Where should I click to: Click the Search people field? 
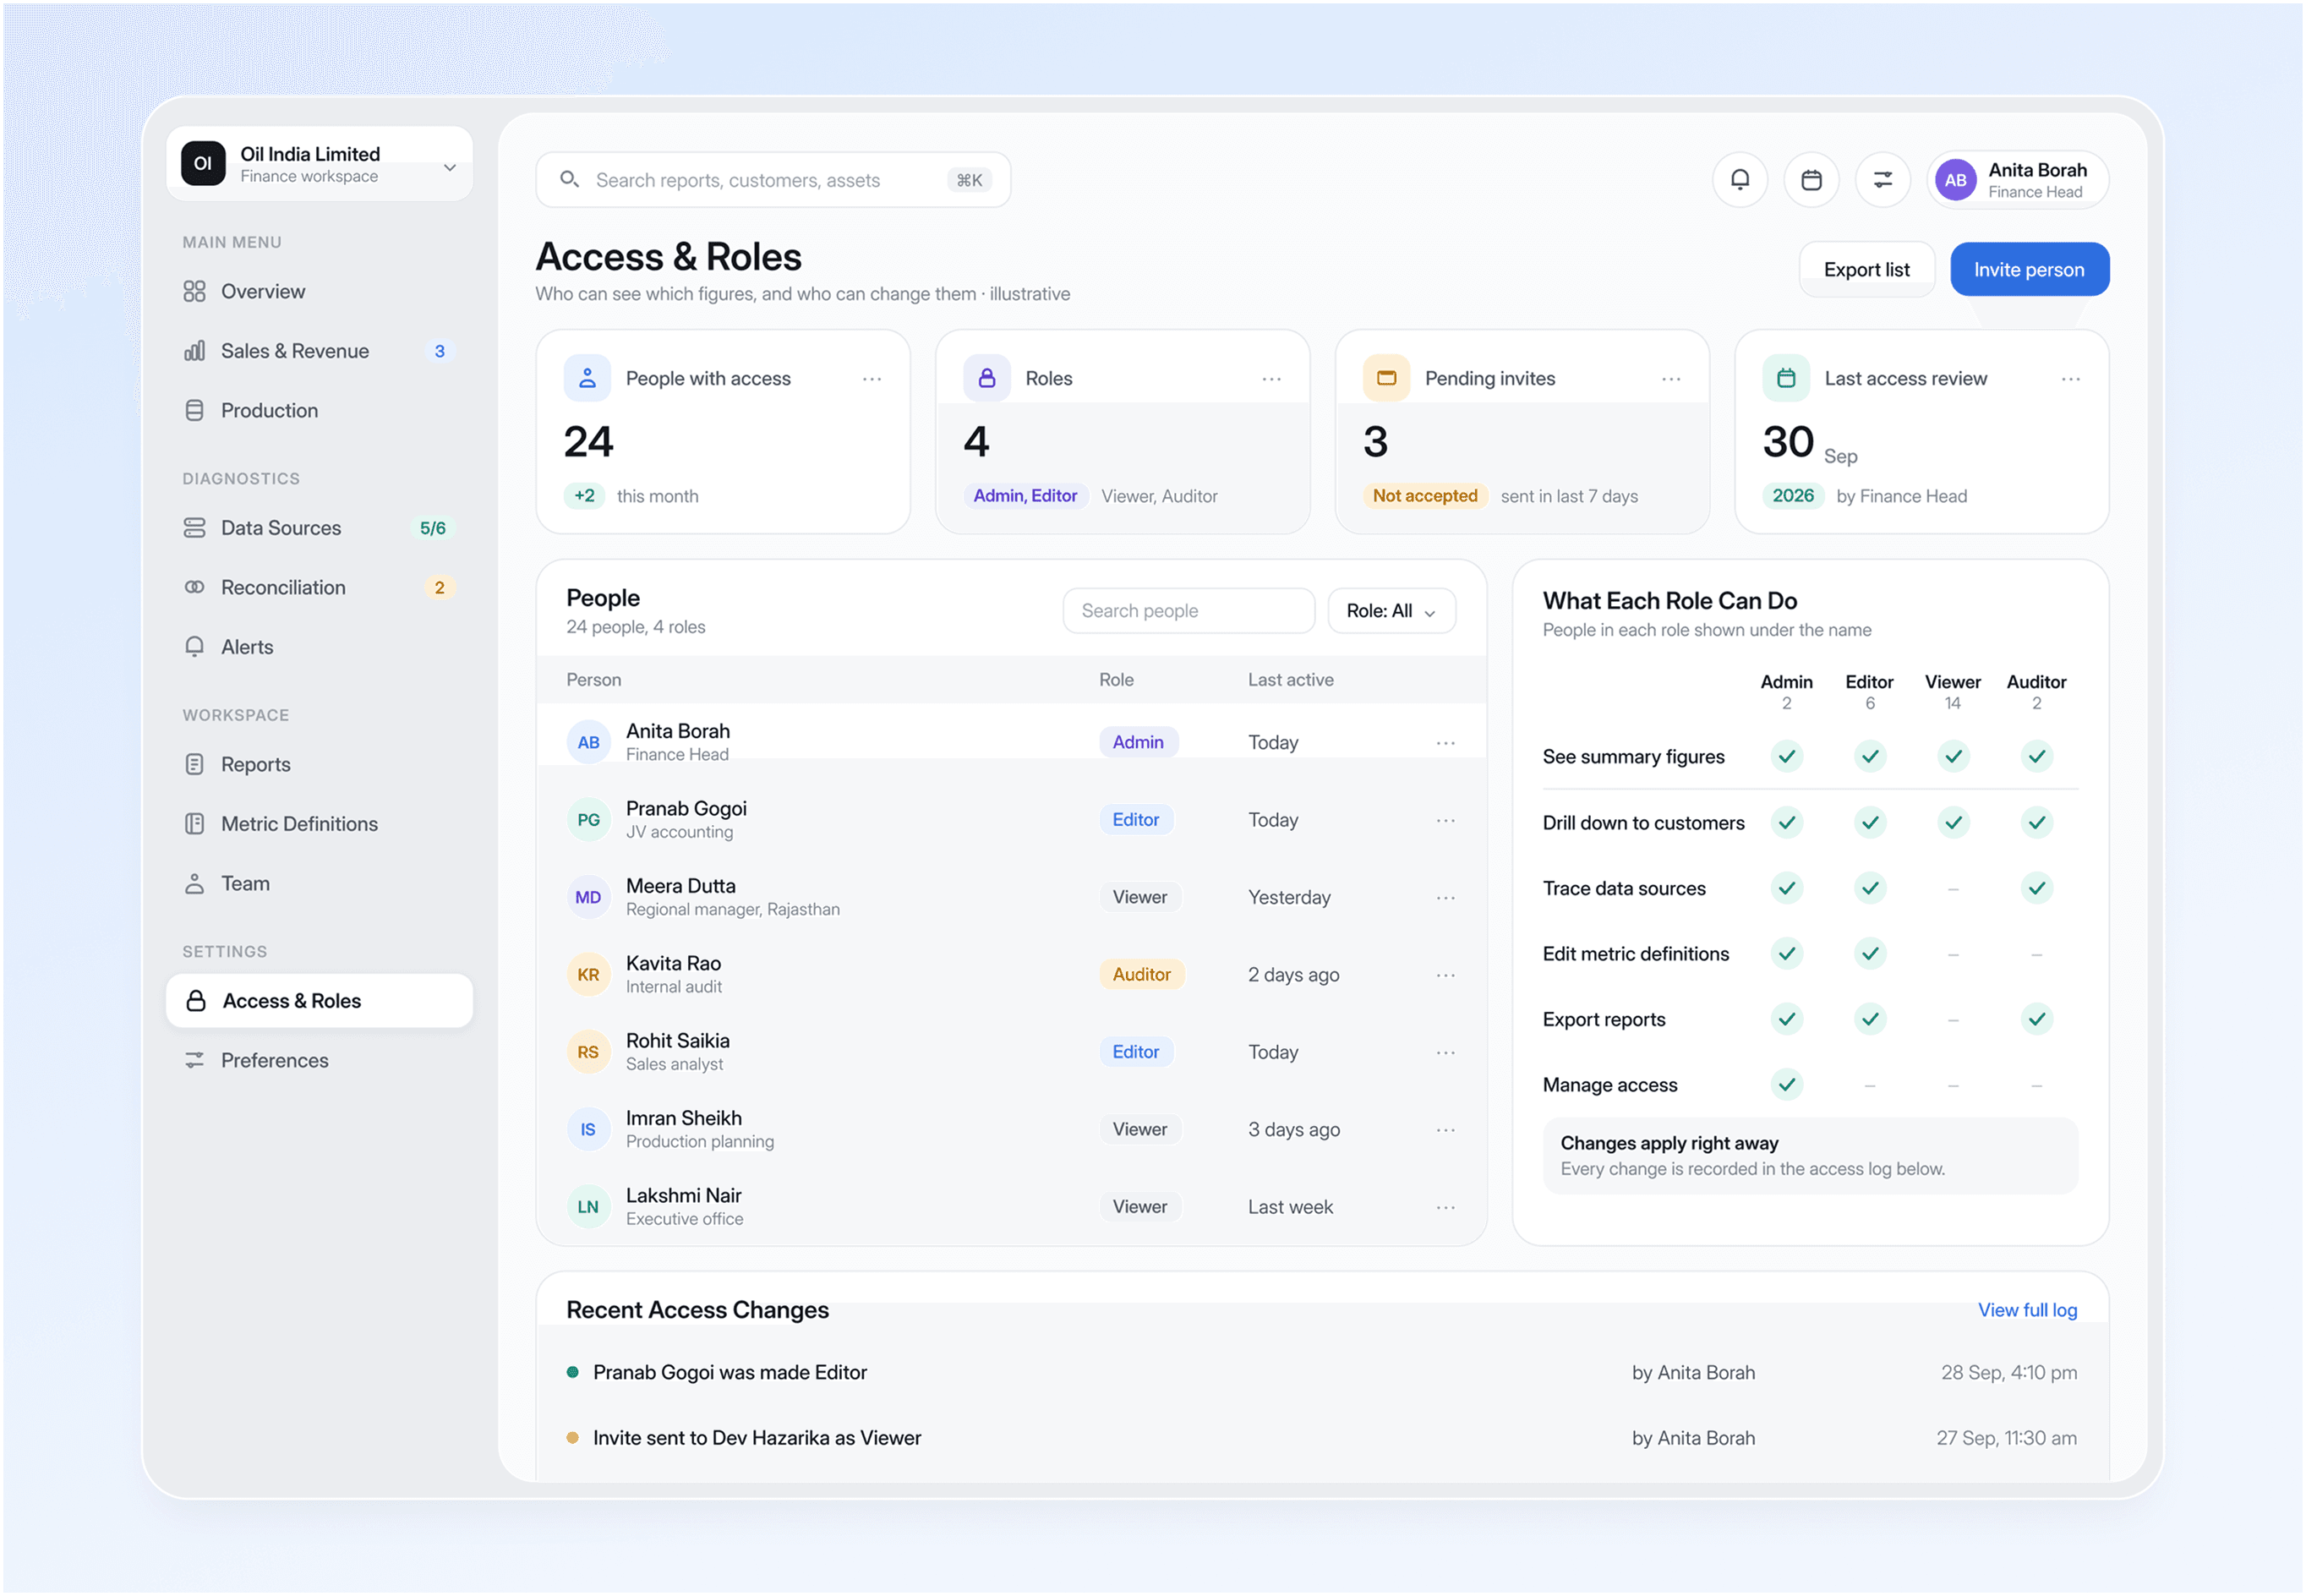[1188, 611]
